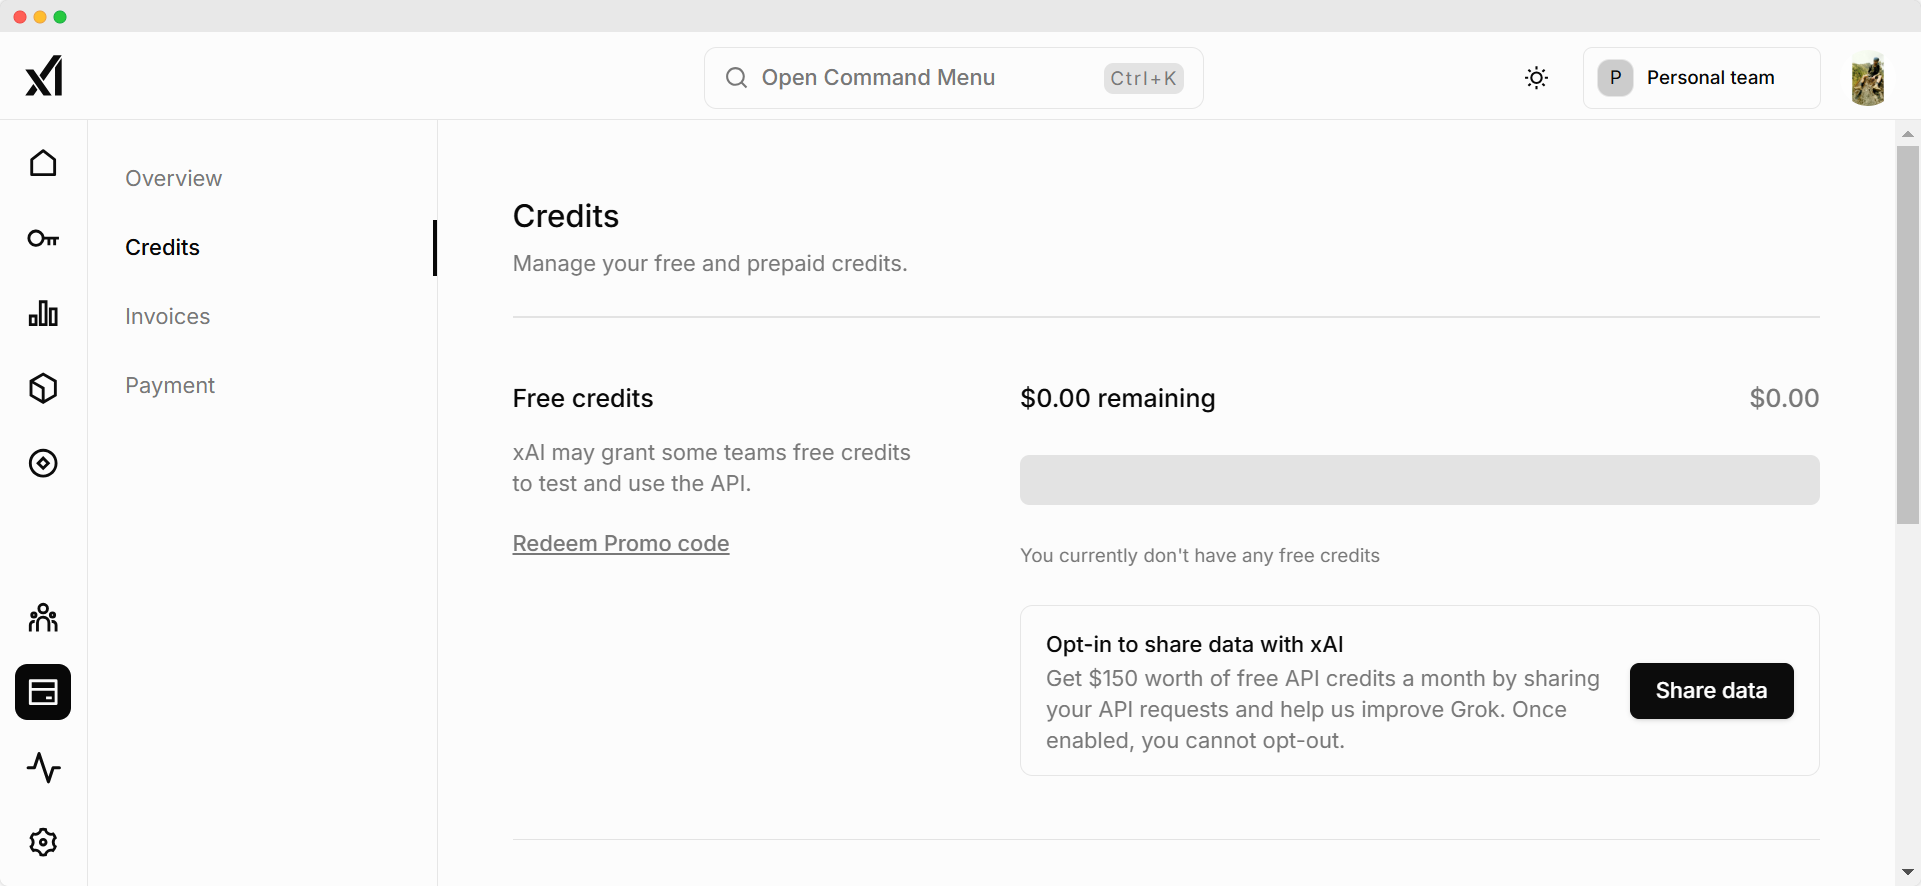
Task: Open the Home sidebar icon
Action: 43,163
